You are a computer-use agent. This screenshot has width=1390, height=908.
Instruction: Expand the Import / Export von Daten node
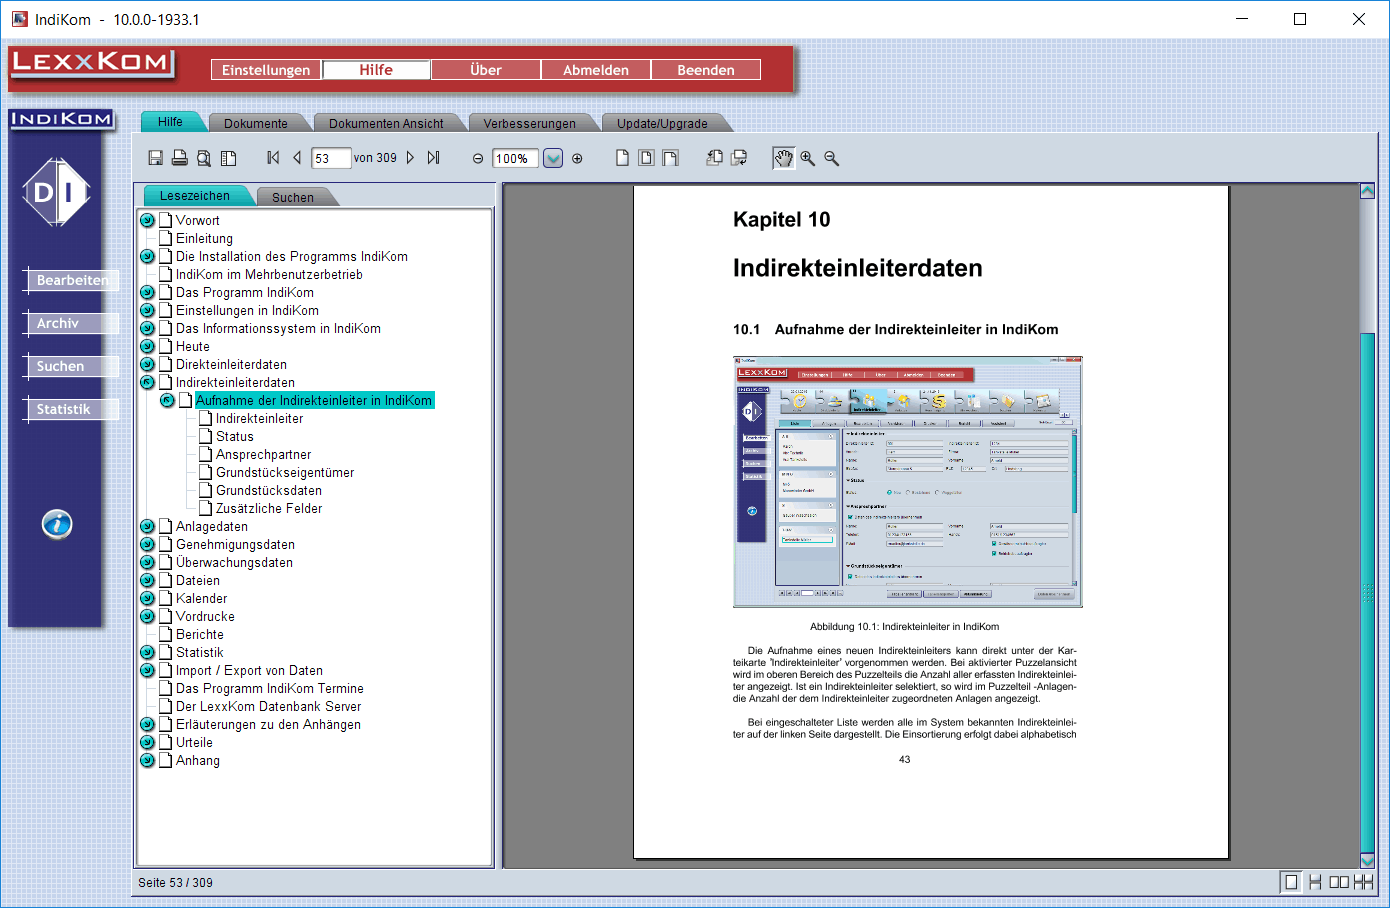tap(147, 670)
